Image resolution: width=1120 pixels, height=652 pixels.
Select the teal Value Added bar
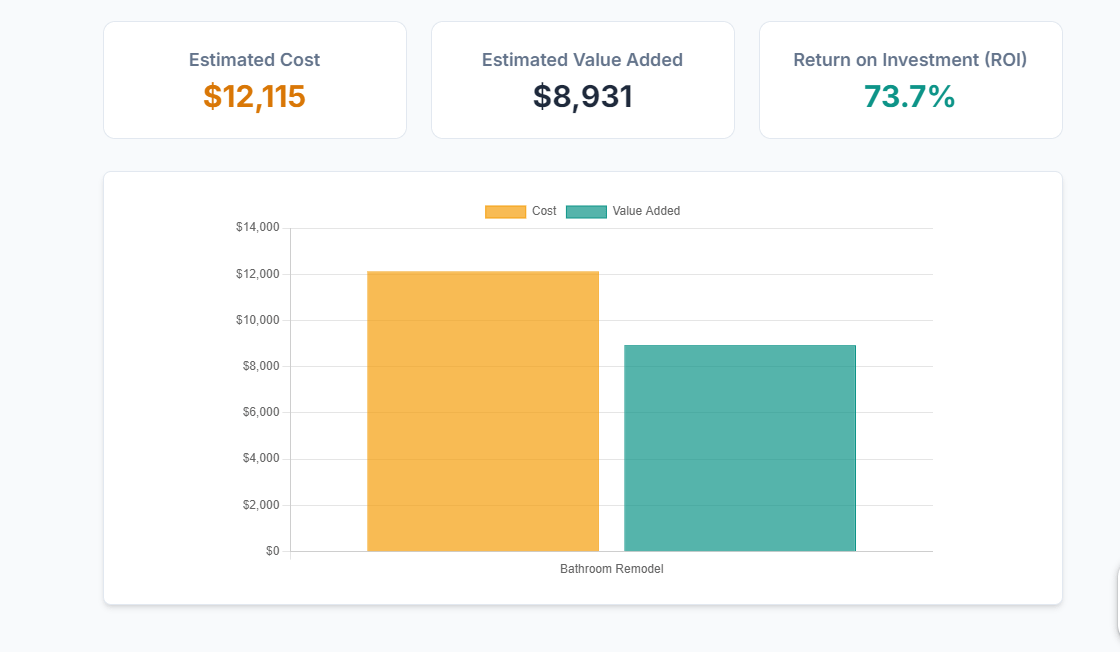[740, 448]
